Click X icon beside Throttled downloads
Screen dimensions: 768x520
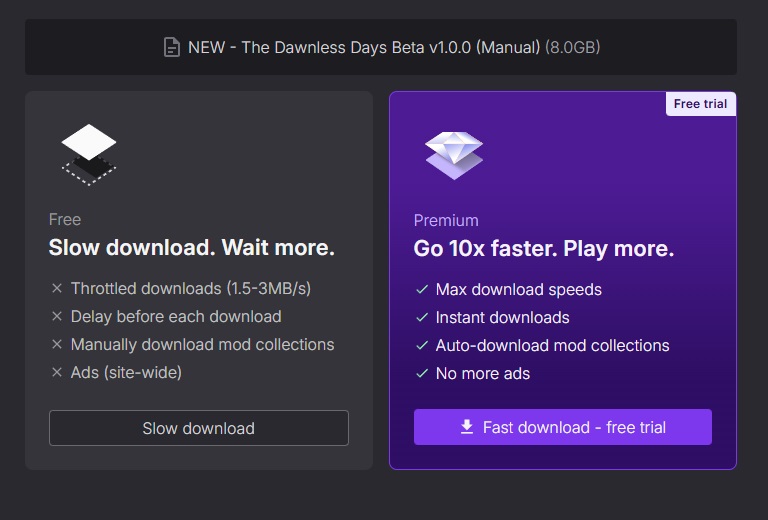pos(57,289)
